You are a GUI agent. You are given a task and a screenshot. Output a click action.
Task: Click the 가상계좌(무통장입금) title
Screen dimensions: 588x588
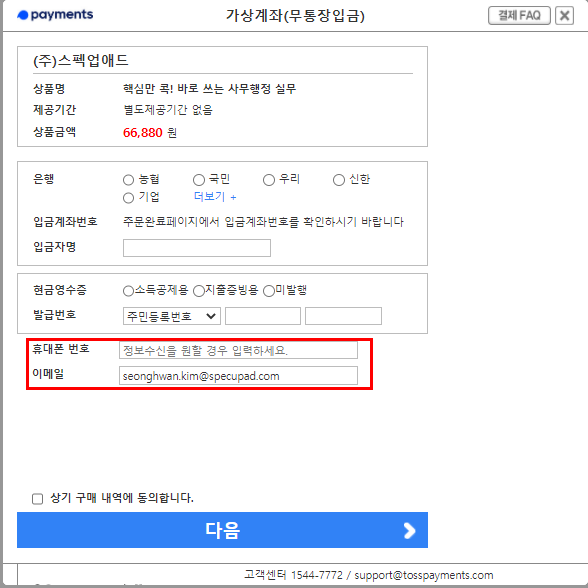click(x=295, y=15)
